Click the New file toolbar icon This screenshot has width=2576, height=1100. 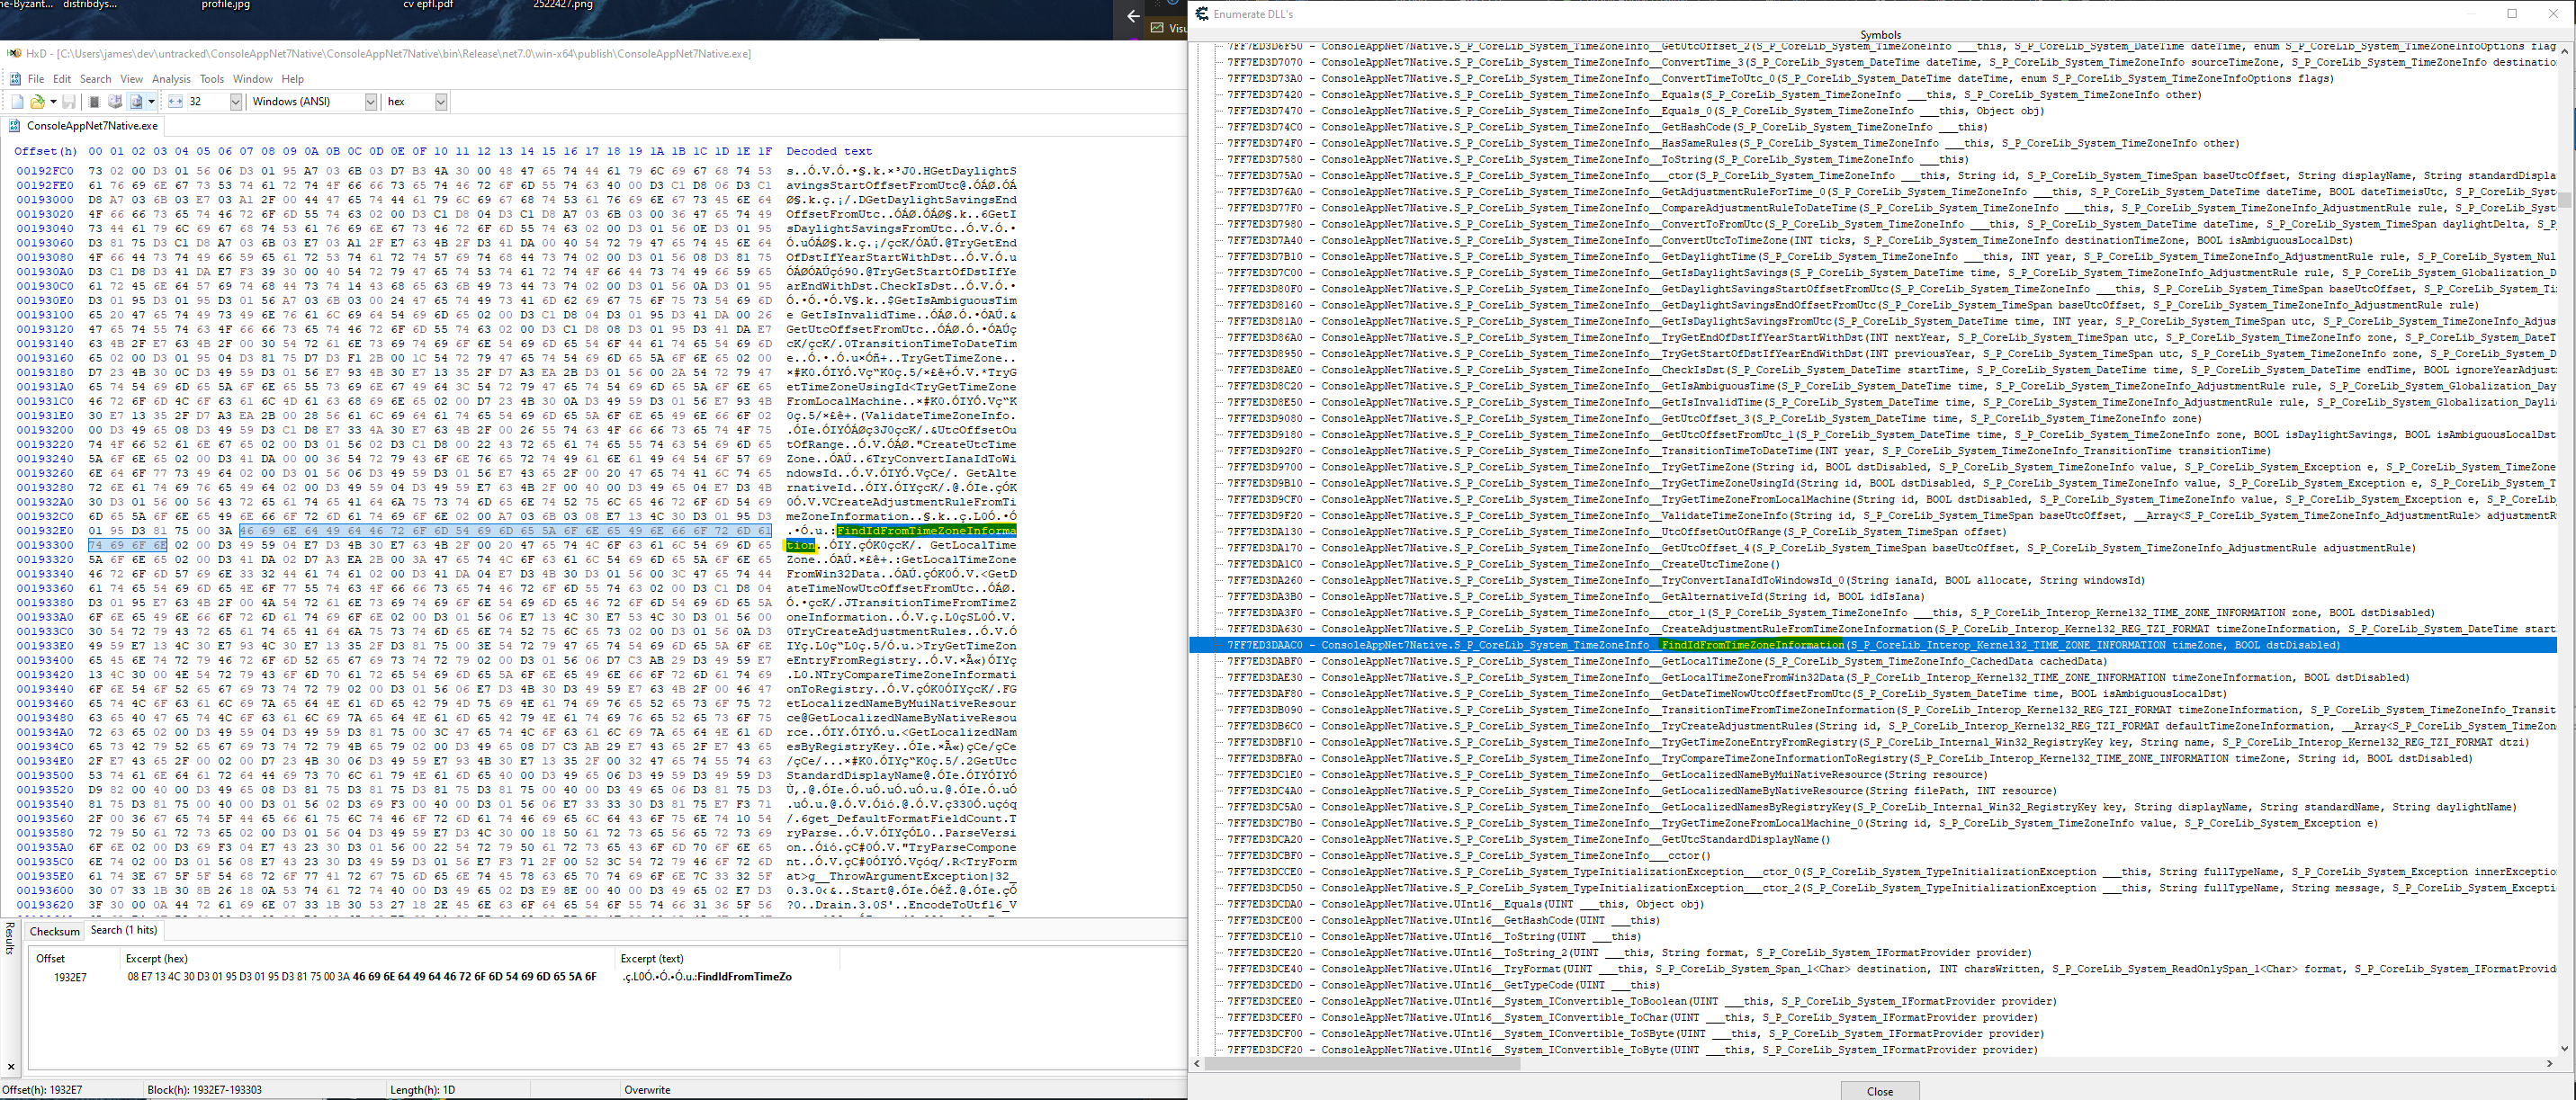pos(17,102)
